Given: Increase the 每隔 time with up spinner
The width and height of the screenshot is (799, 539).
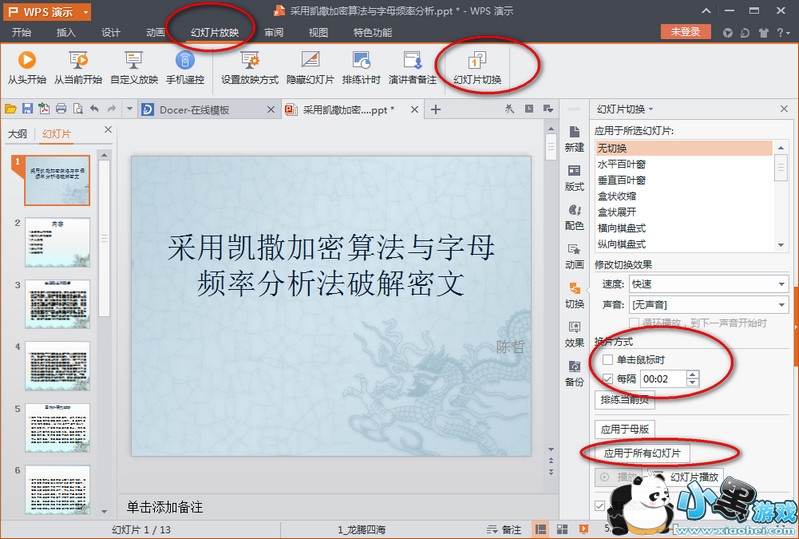Looking at the screenshot, I should tap(692, 374).
